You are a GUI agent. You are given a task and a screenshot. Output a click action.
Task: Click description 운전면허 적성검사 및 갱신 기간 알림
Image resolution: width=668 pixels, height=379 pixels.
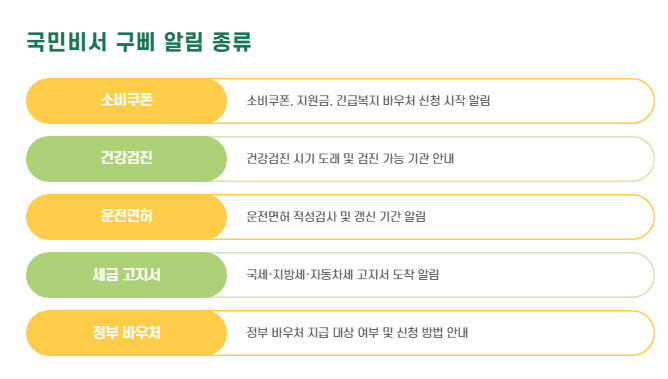pyautogui.click(x=336, y=217)
